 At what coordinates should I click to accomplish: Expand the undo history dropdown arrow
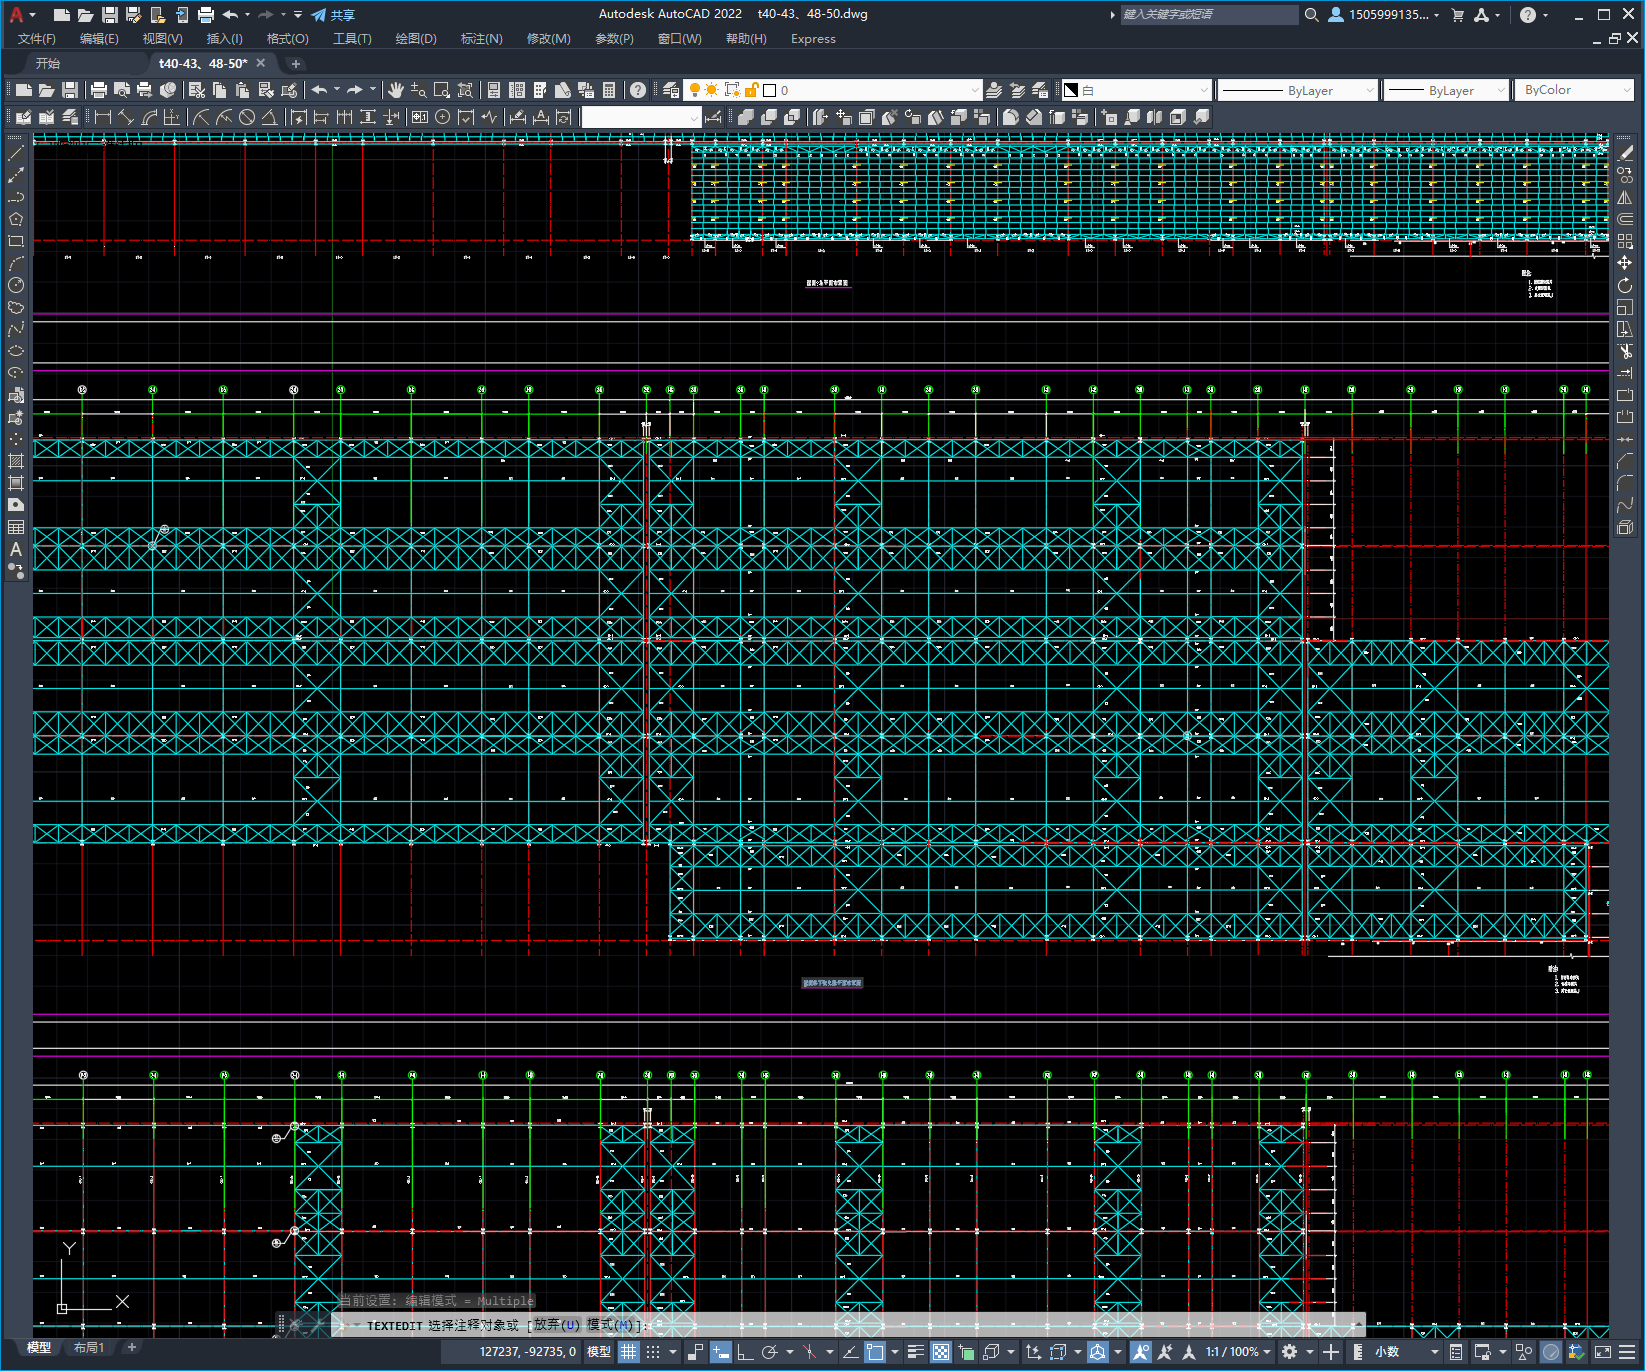tap(337, 90)
